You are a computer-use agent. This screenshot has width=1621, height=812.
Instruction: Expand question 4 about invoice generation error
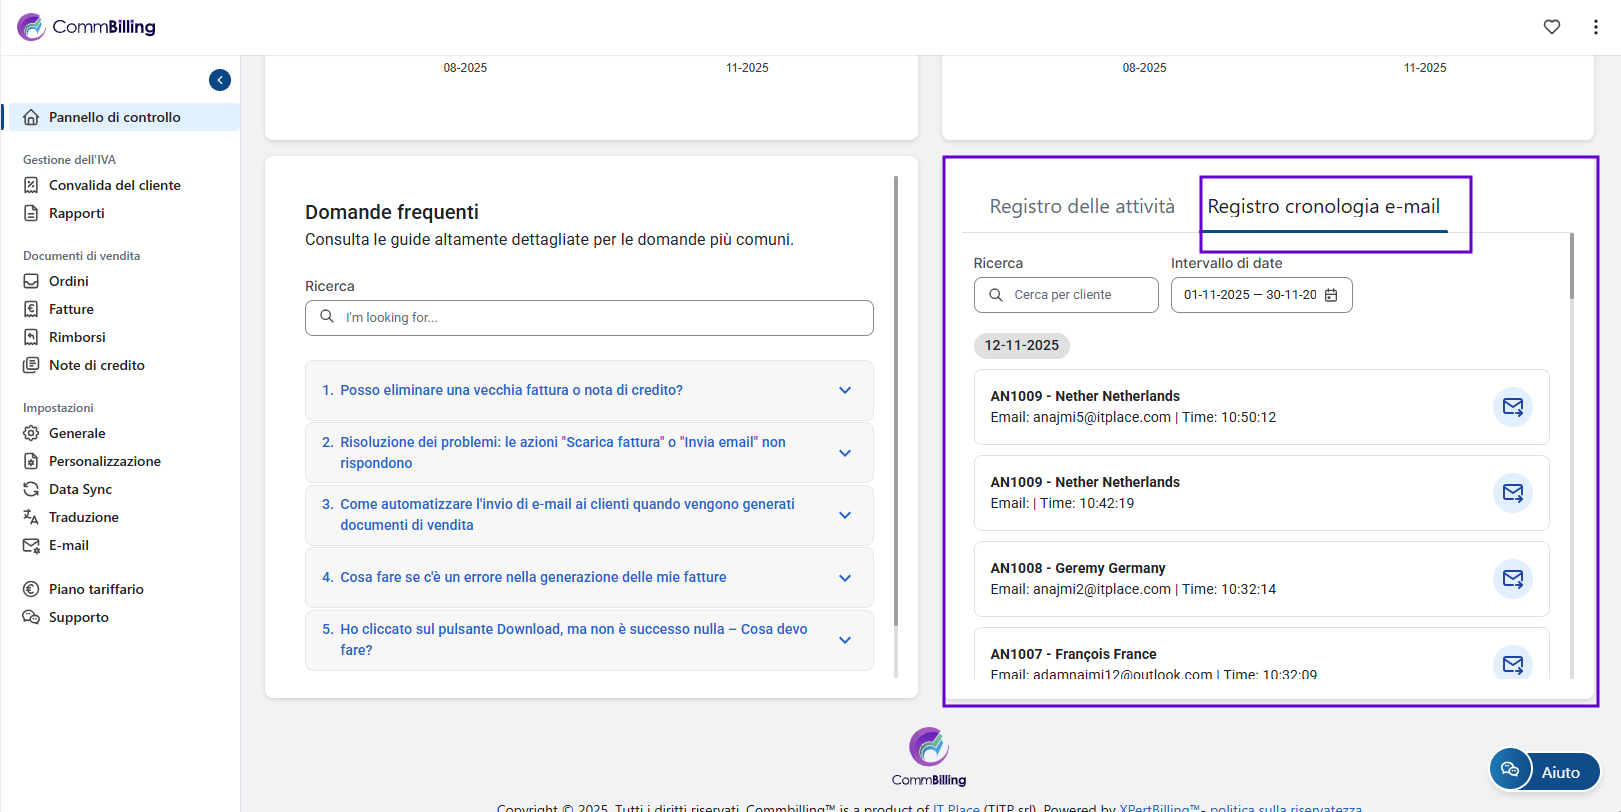(589, 577)
